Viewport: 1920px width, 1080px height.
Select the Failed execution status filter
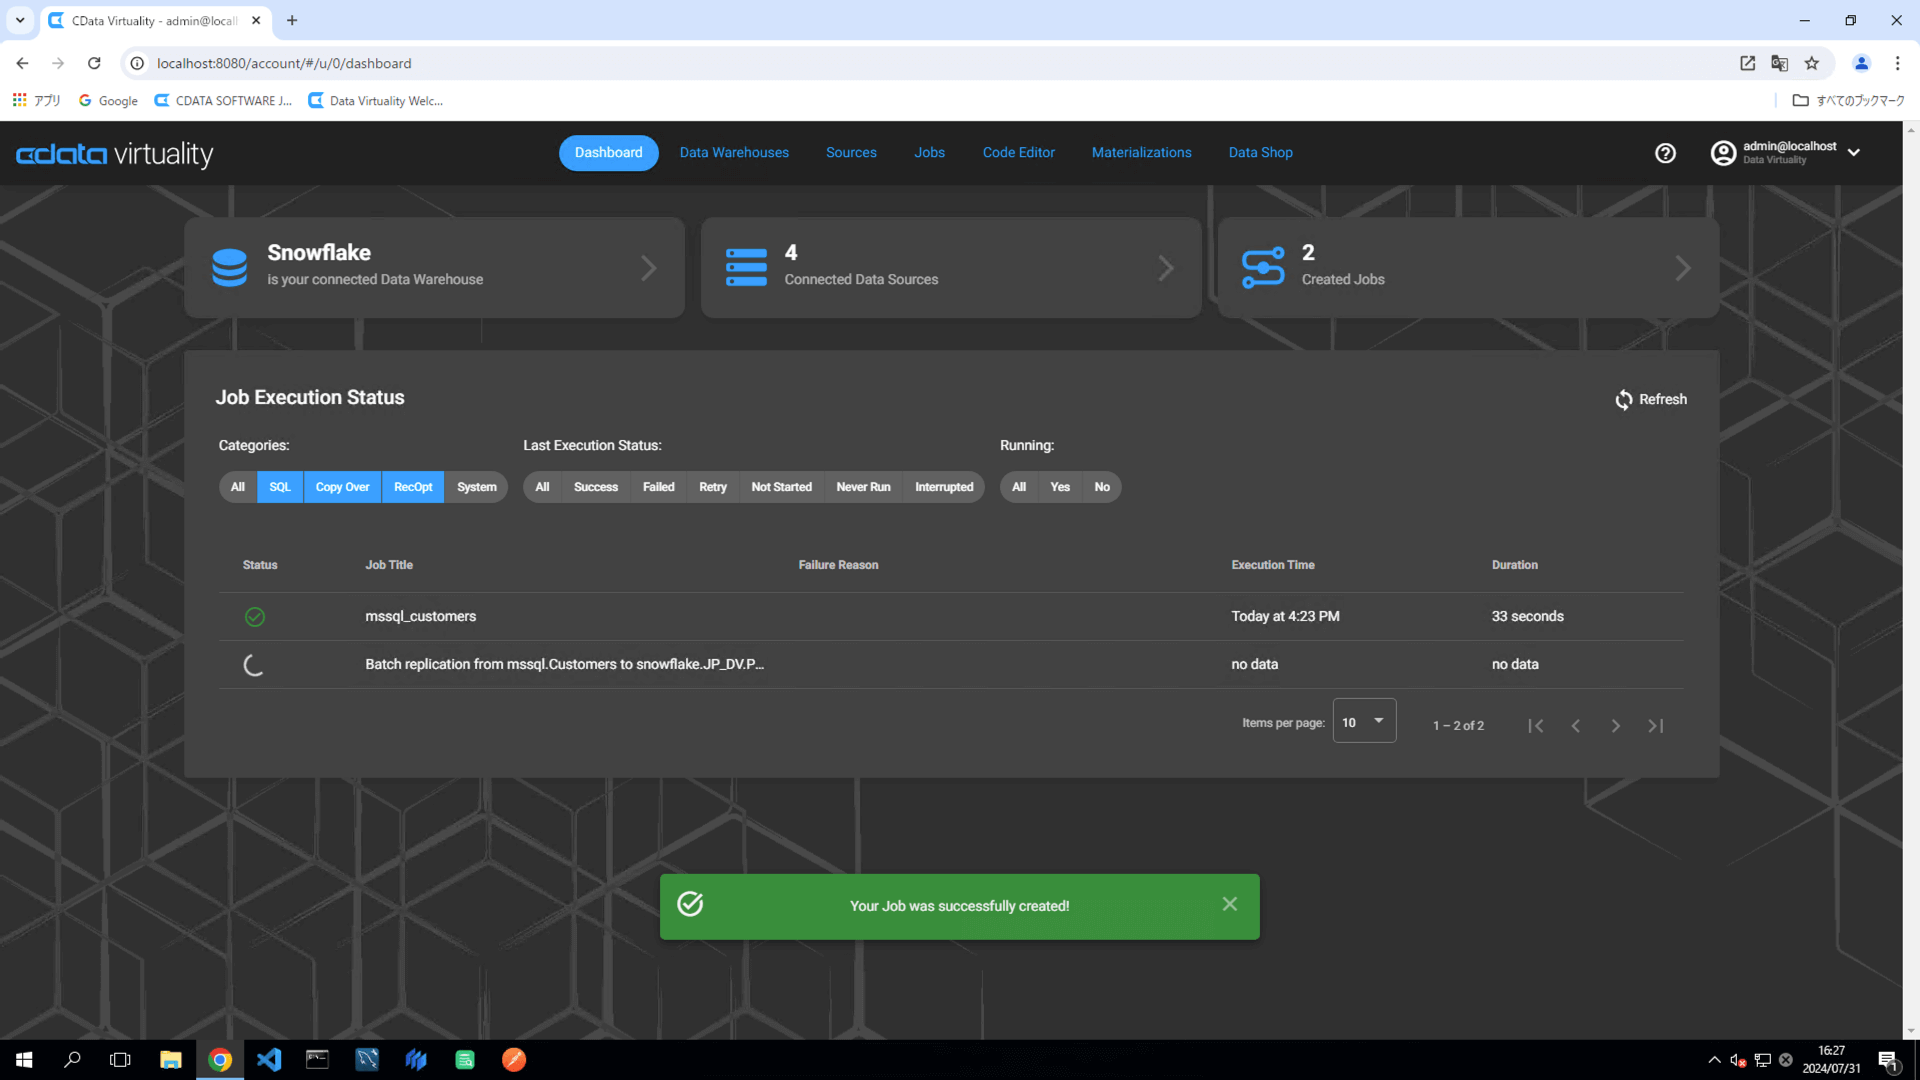pos(658,487)
